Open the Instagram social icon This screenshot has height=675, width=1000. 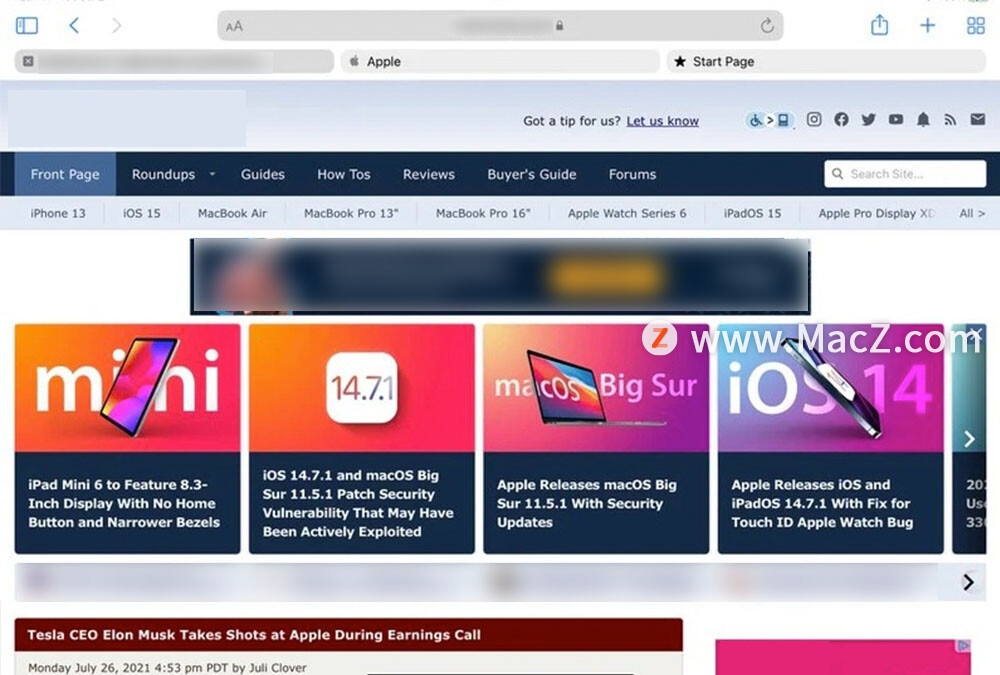[814, 119]
